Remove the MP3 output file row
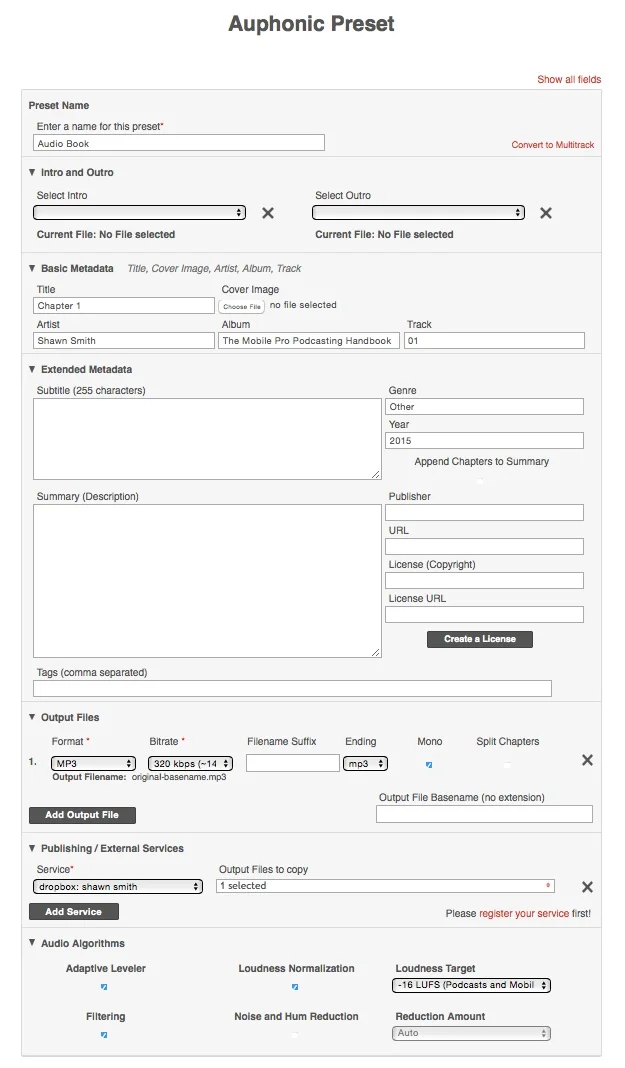The image size is (625, 1068). [x=588, y=760]
